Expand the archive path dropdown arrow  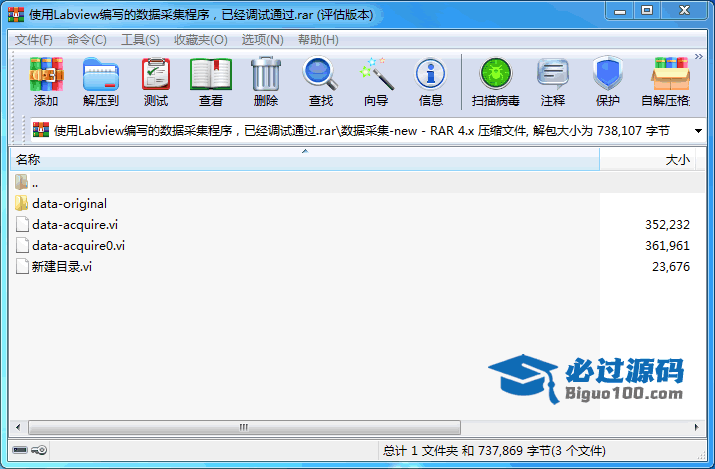[x=696, y=130]
